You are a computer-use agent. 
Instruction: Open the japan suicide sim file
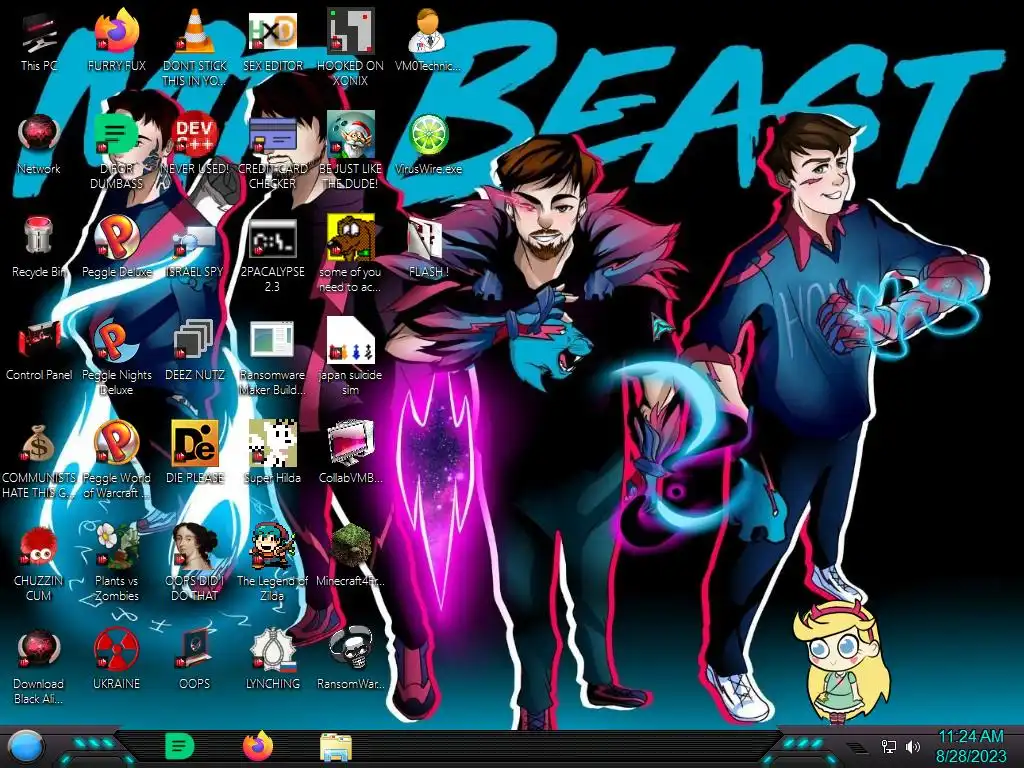pos(351,340)
